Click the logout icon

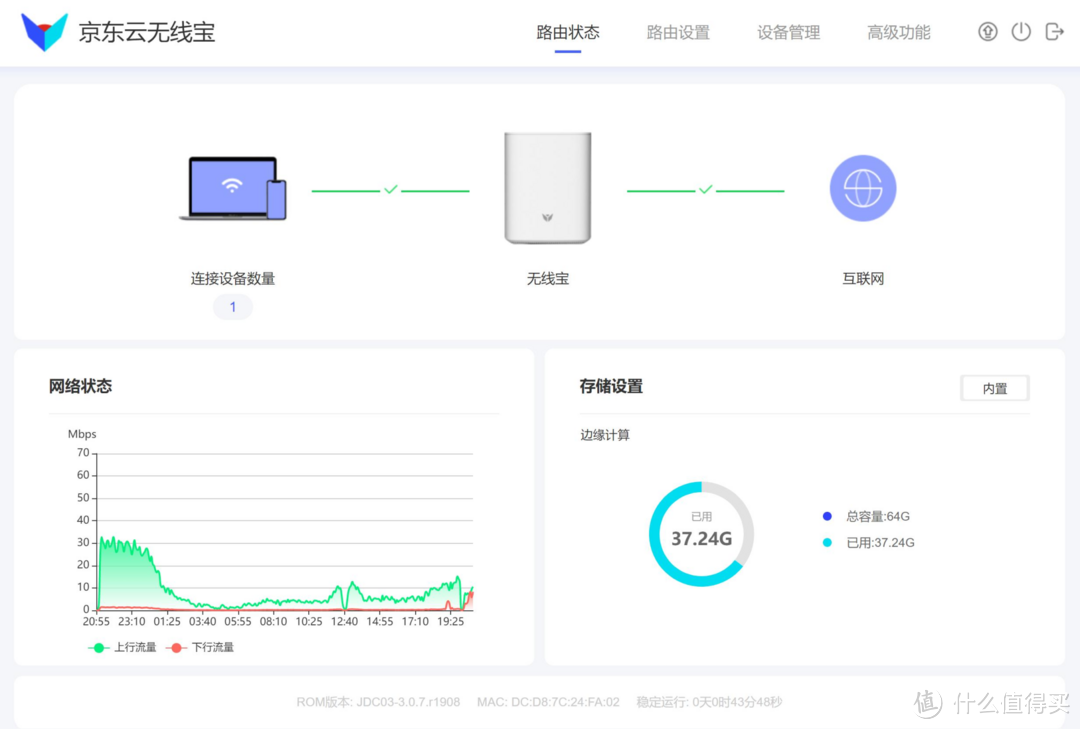click(x=1054, y=31)
